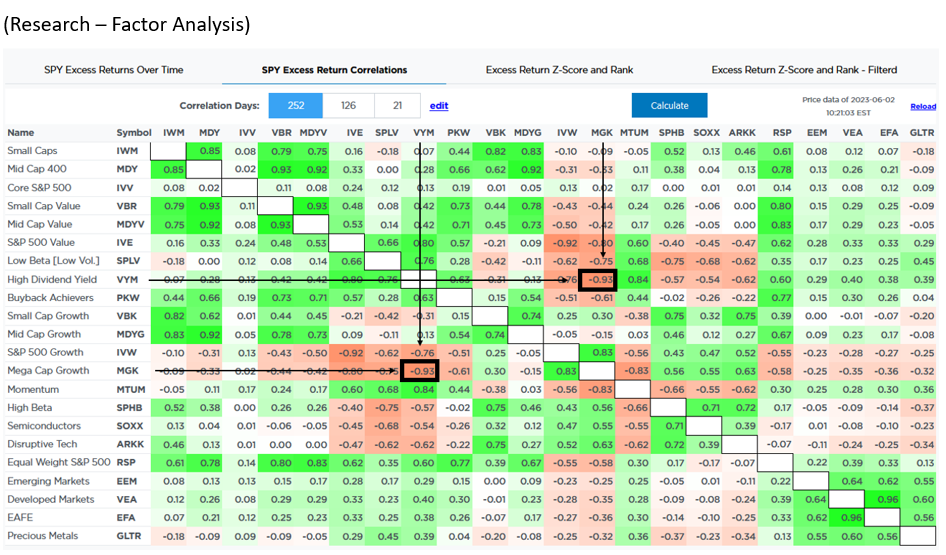Click -0.93 cell in Mega Cap Growth row

click(x=420, y=371)
